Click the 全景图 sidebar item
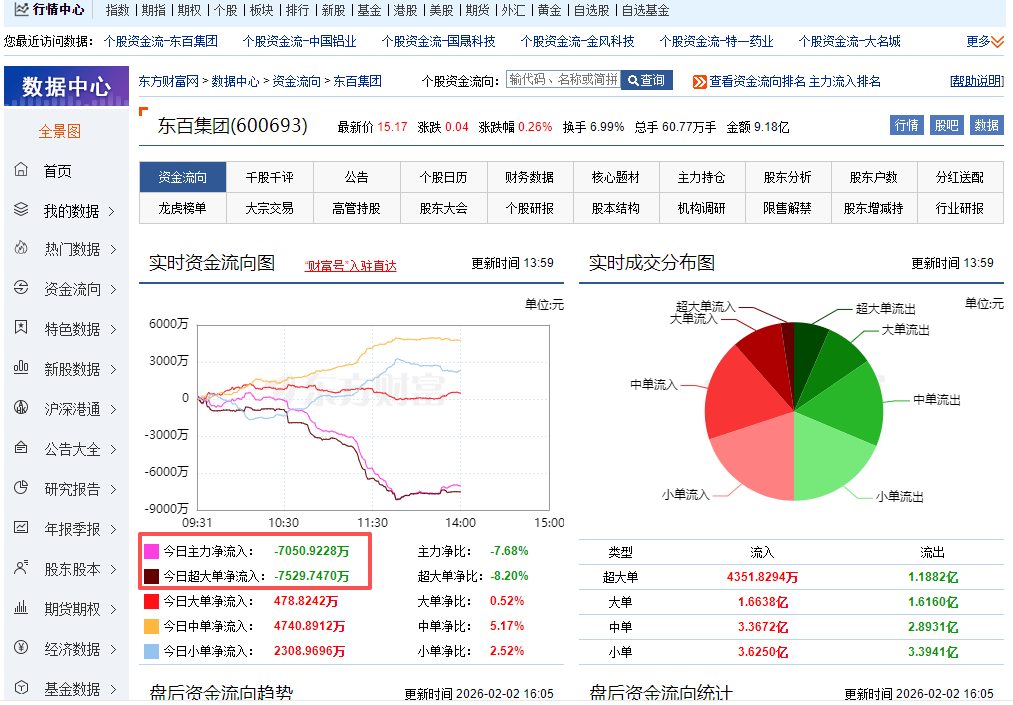The width and height of the screenshot is (1013, 705). (x=59, y=131)
